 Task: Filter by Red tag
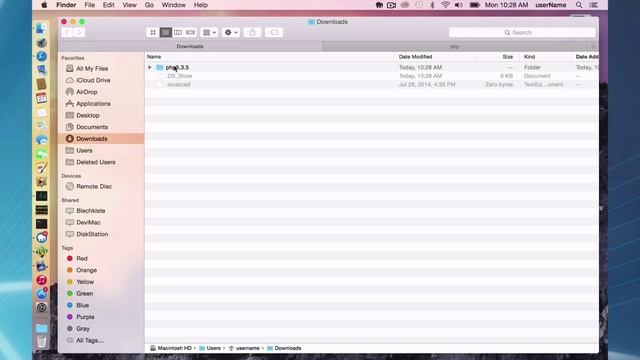[x=82, y=258]
